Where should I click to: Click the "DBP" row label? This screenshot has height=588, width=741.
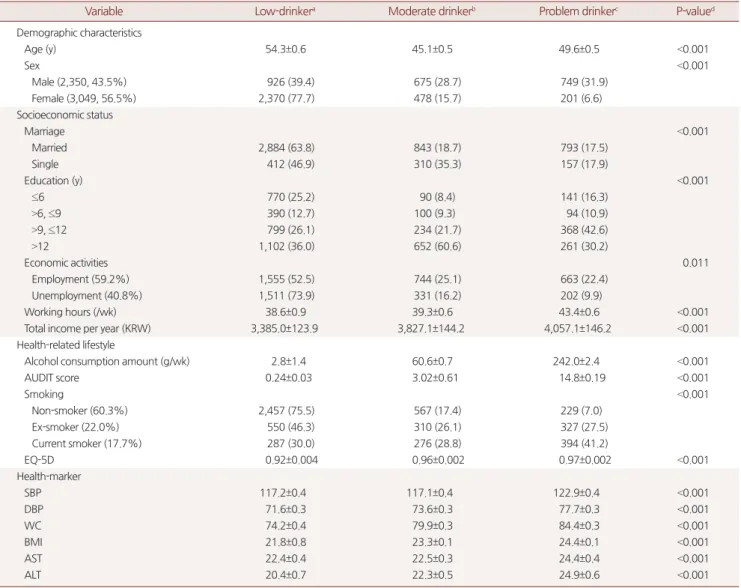pyautogui.click(x=34, y=509)
